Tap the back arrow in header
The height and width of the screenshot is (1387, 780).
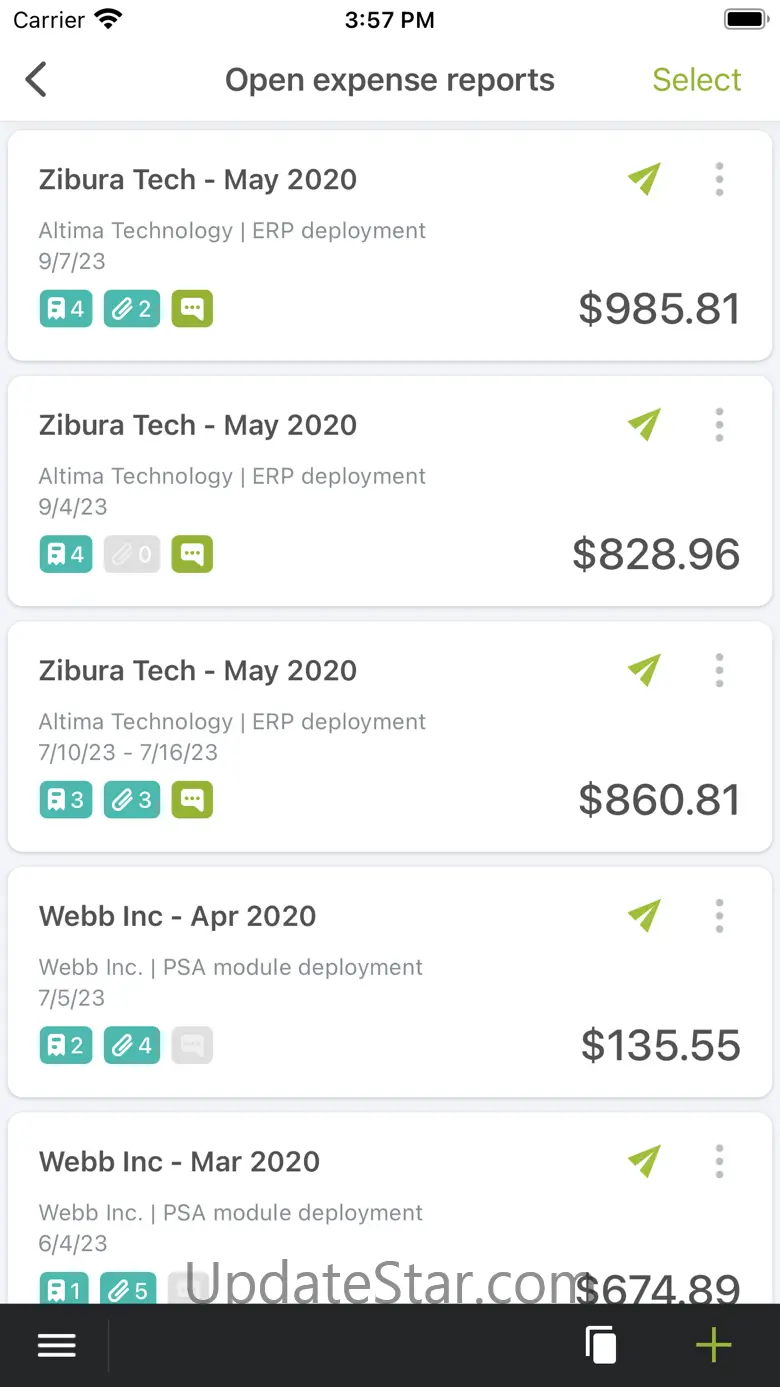click(x=36, y=80)
